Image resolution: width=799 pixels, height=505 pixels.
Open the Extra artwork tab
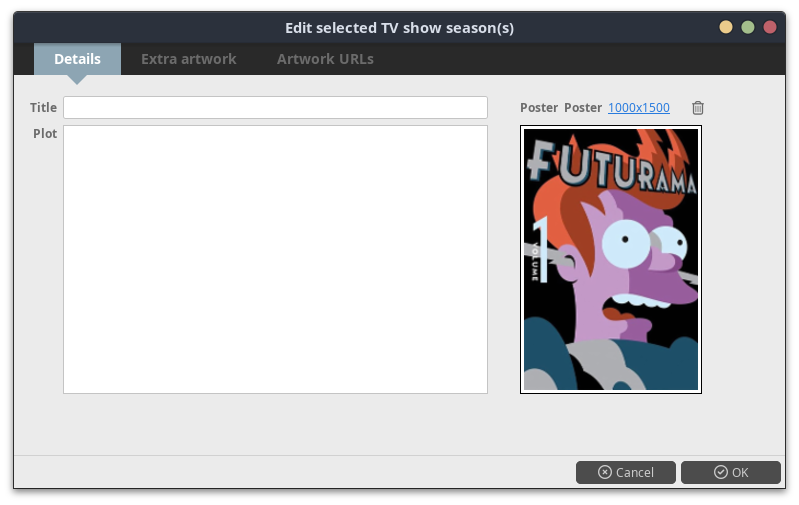(x=189, y=59)
